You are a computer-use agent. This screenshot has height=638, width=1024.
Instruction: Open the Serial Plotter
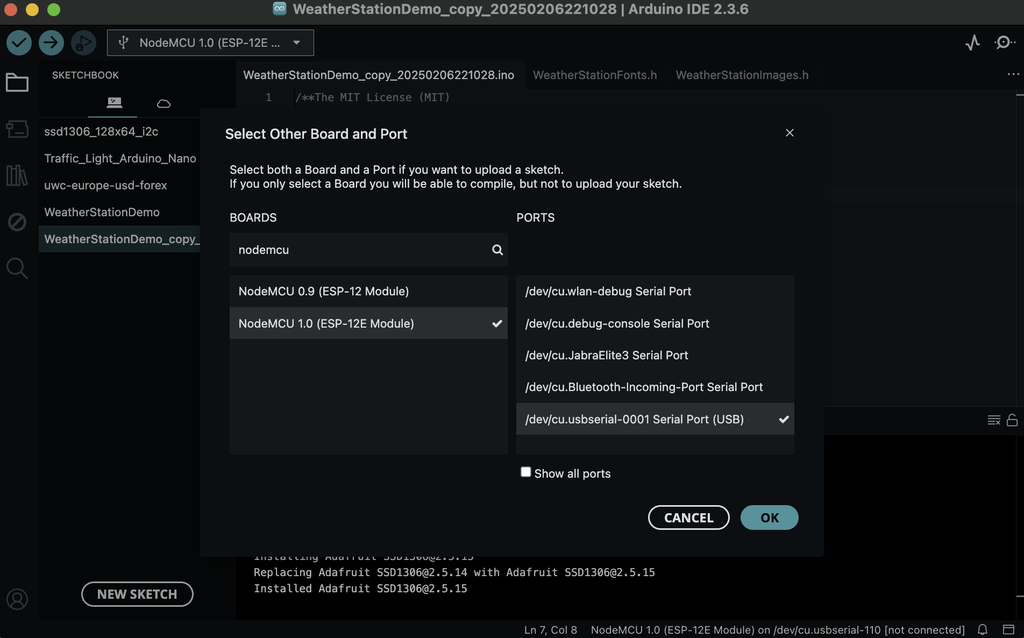[x=972, y=43]
